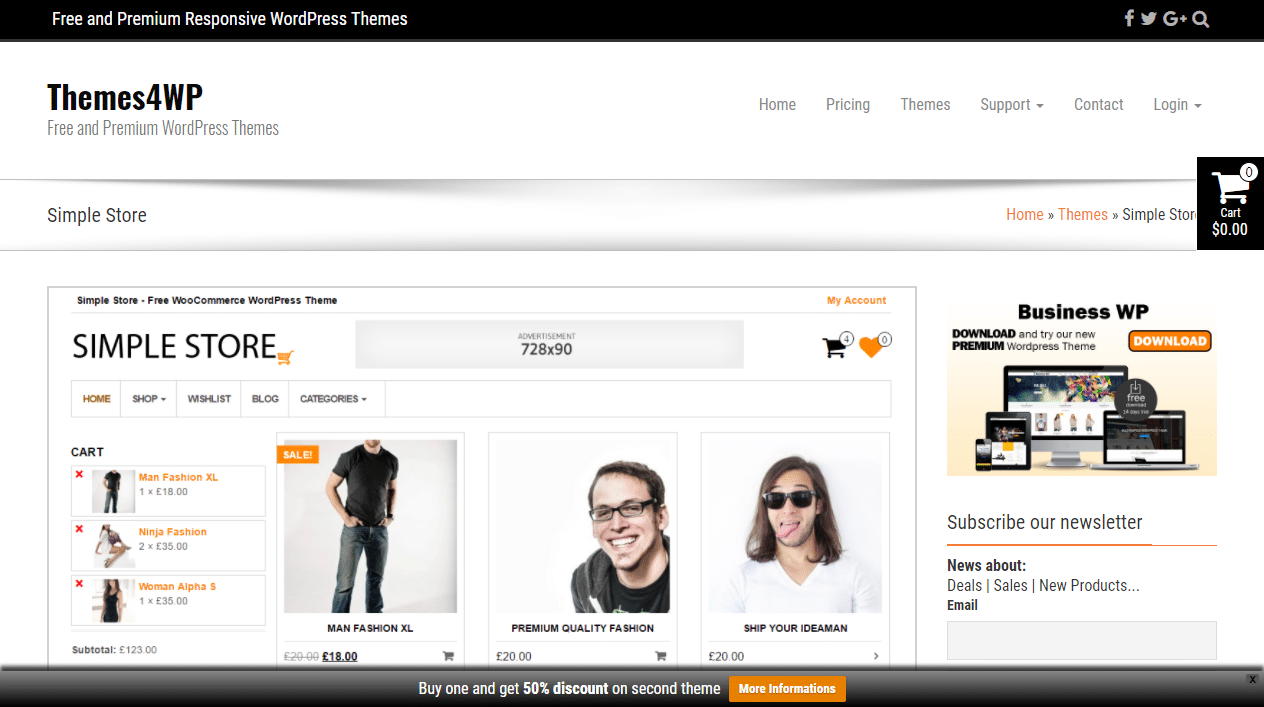Click the More Informations button
Screen dimensions: 1264x707
point(787,688)
